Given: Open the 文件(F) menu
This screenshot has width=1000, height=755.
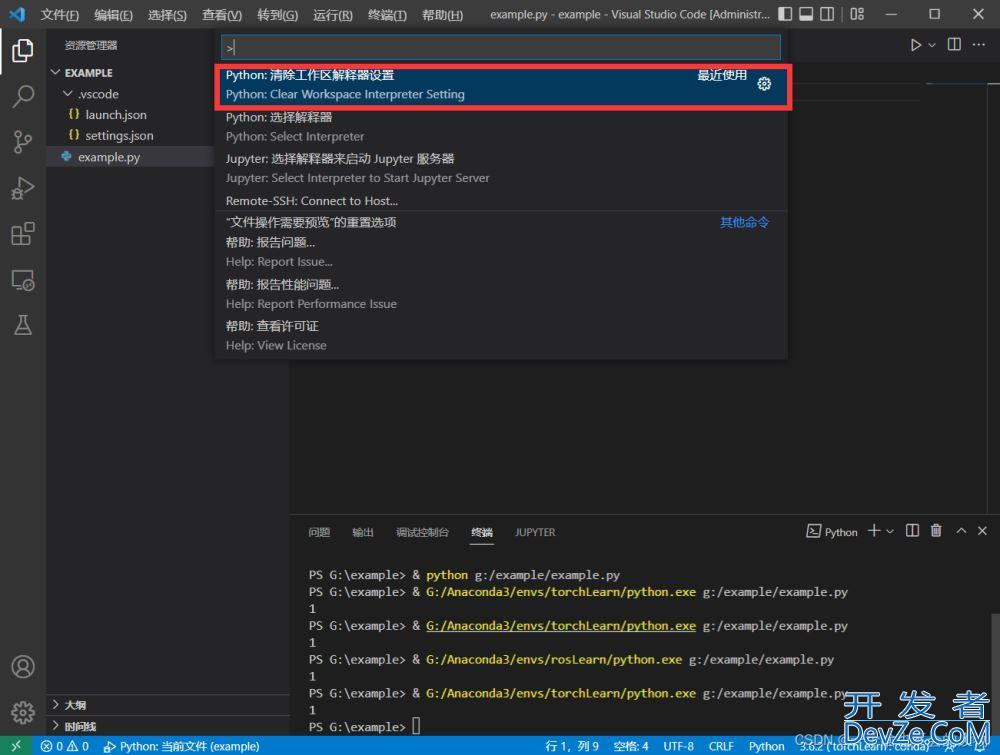Looking at the screenshot, I should (x=59, y=15).
